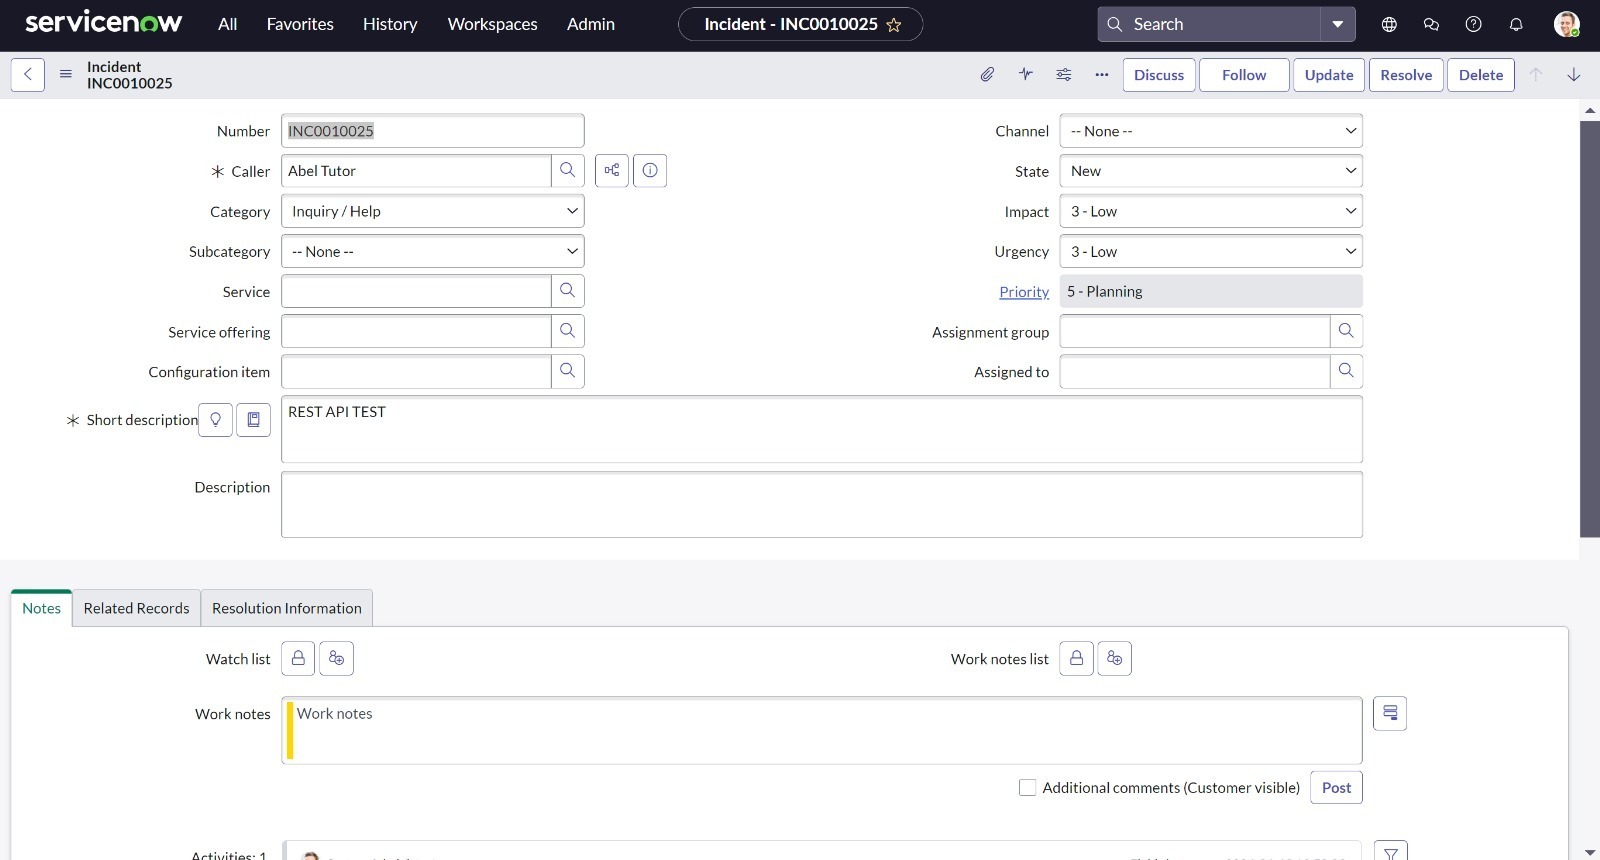
Task: Select the Notes tab
Action: [x=42, y=608]
